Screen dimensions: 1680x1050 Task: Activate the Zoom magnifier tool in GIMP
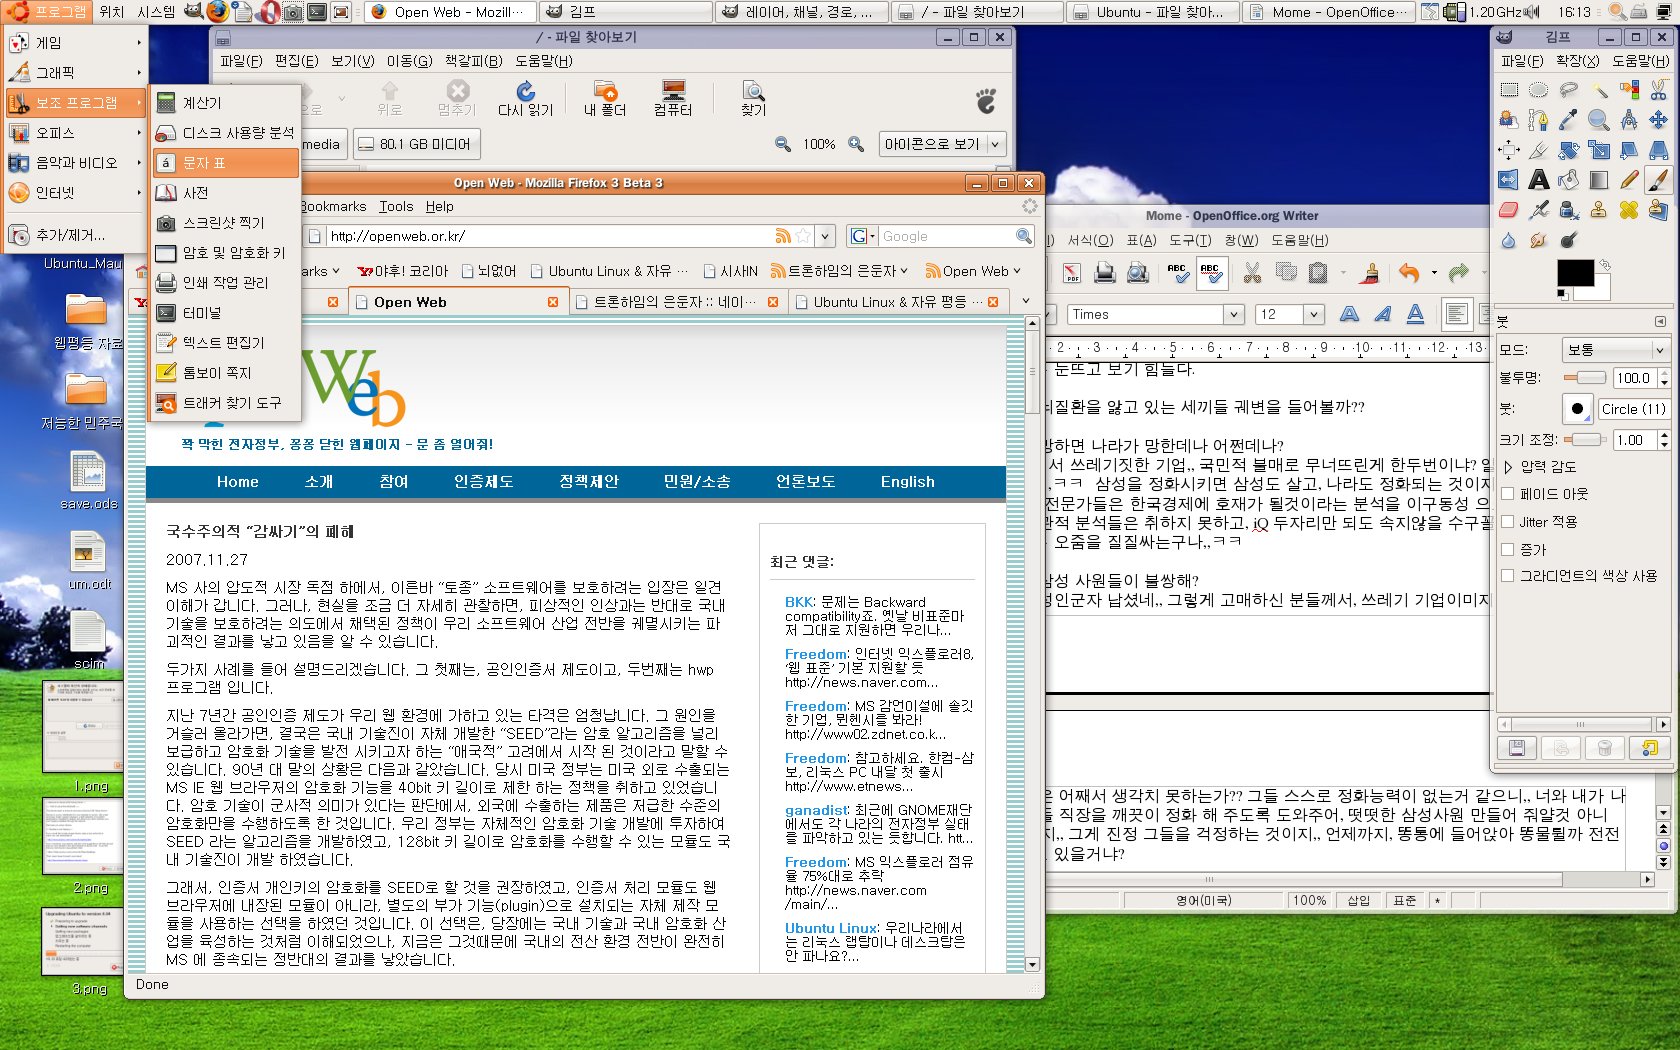pyautogui.click(x=1598, y=121)
